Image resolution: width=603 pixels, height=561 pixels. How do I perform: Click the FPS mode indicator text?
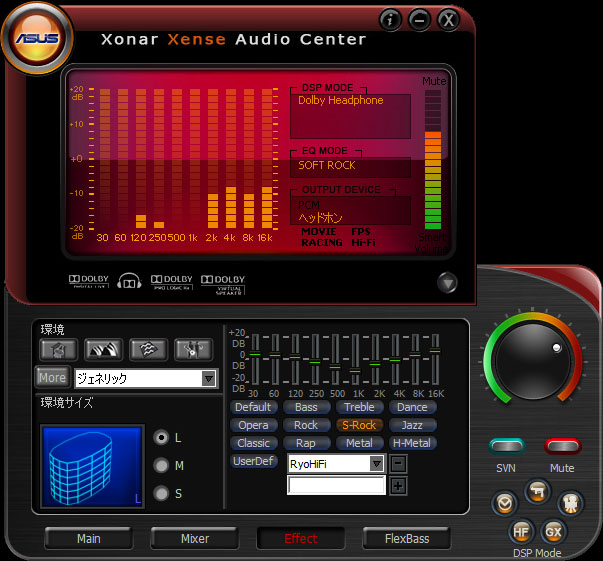click(361, 231)
